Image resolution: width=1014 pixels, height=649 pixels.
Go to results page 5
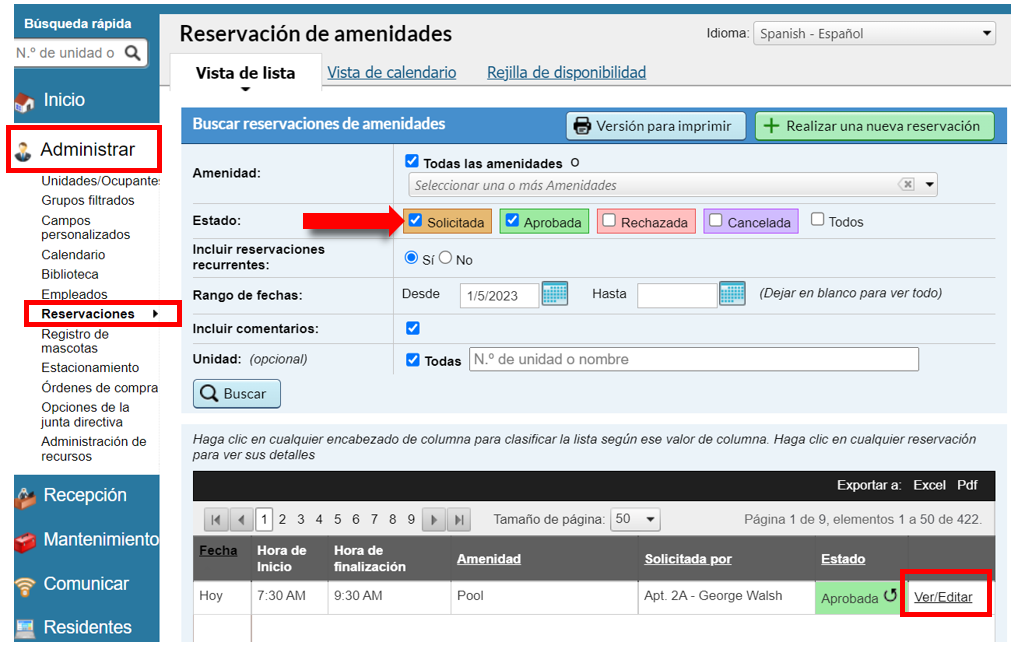click(338, 519)
